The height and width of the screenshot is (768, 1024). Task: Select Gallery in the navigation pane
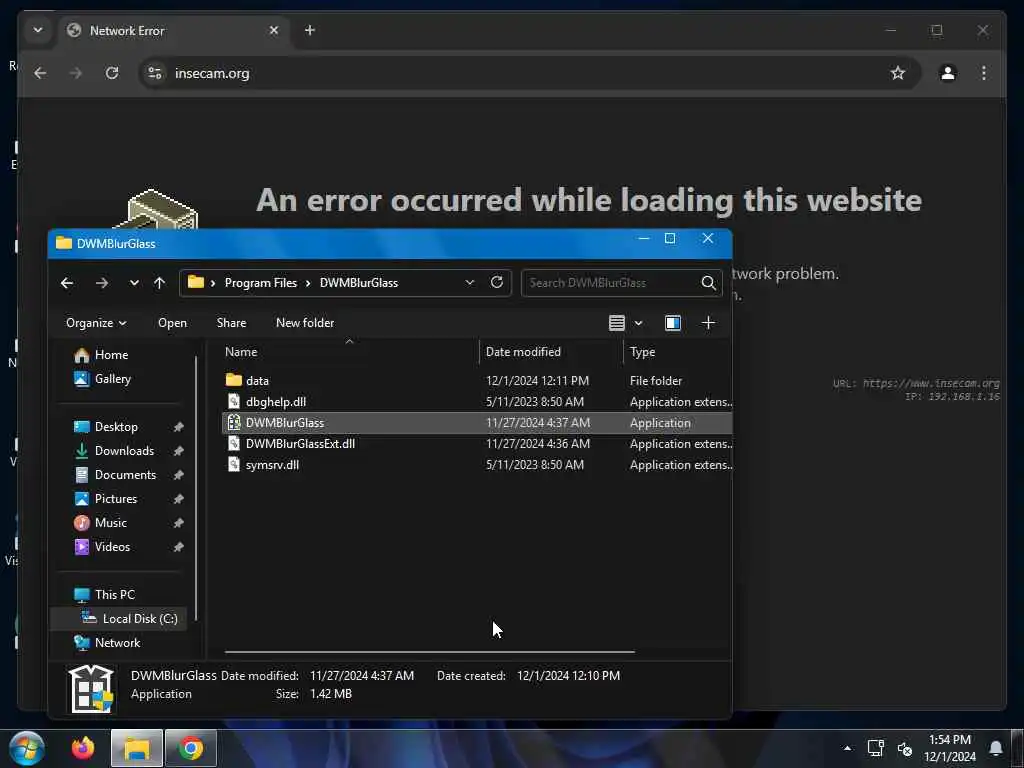point(103,379)
